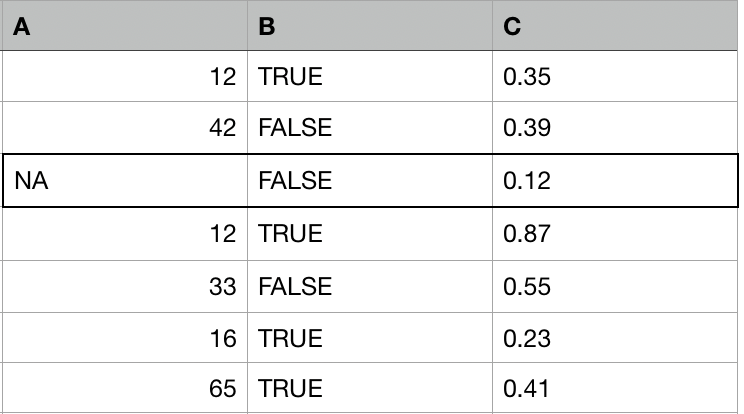Select the cell showing 0.23
Image resolution: width=744 pixels, height=414 pixels.
(x=615, y=338)
